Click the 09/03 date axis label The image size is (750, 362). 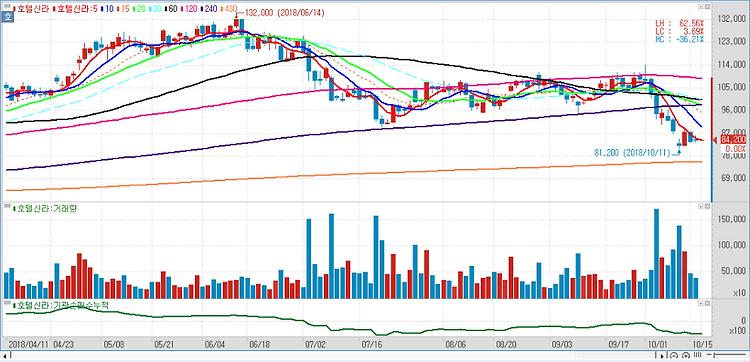pyautogui.click(x=562, y=344)
